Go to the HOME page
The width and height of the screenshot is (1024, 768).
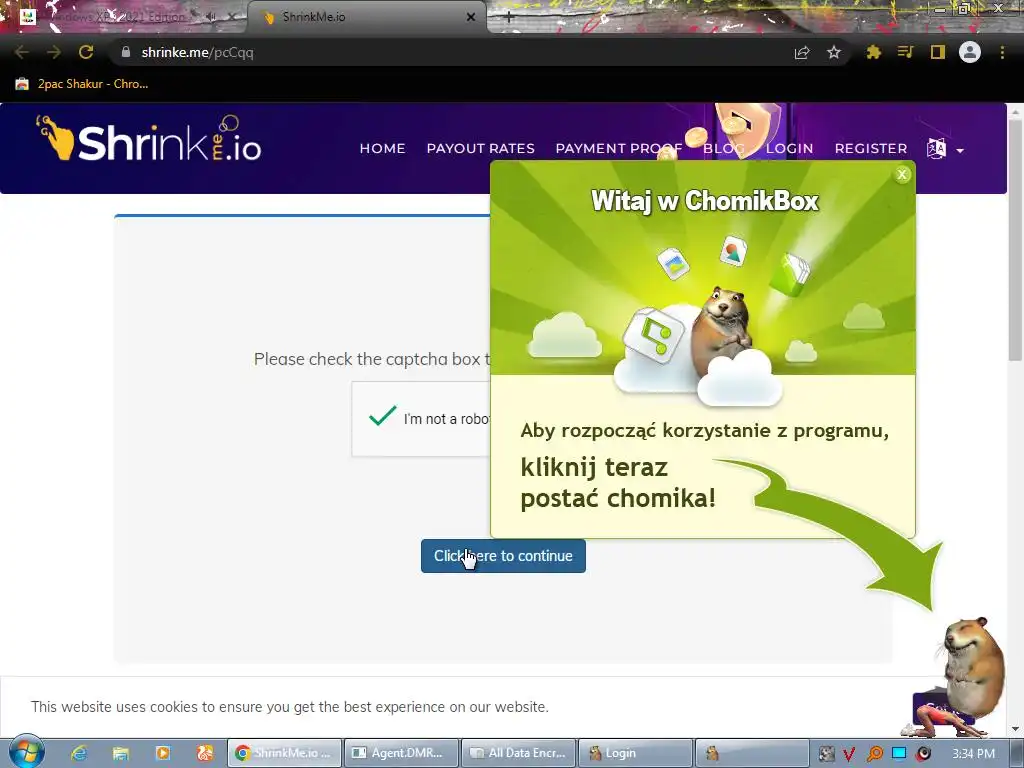[x=382, y=149]
